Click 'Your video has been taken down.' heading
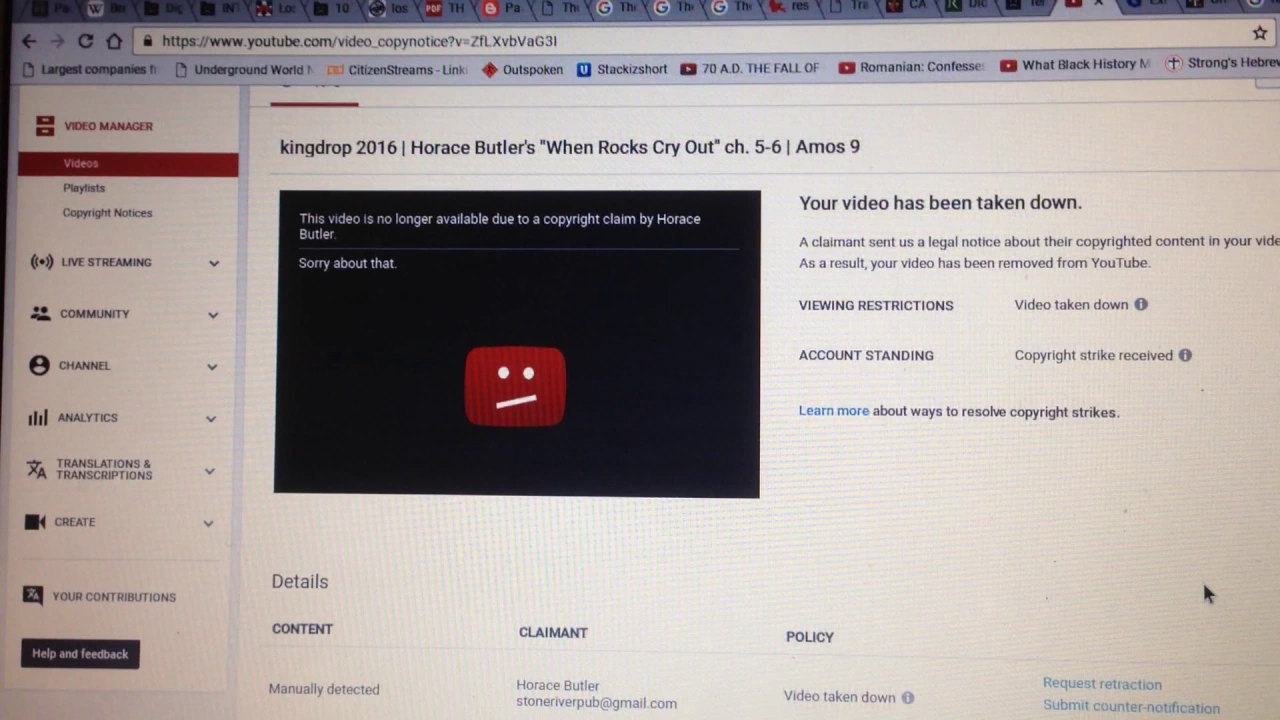This screenshot has width=1280, height=720. pos(940,202)
